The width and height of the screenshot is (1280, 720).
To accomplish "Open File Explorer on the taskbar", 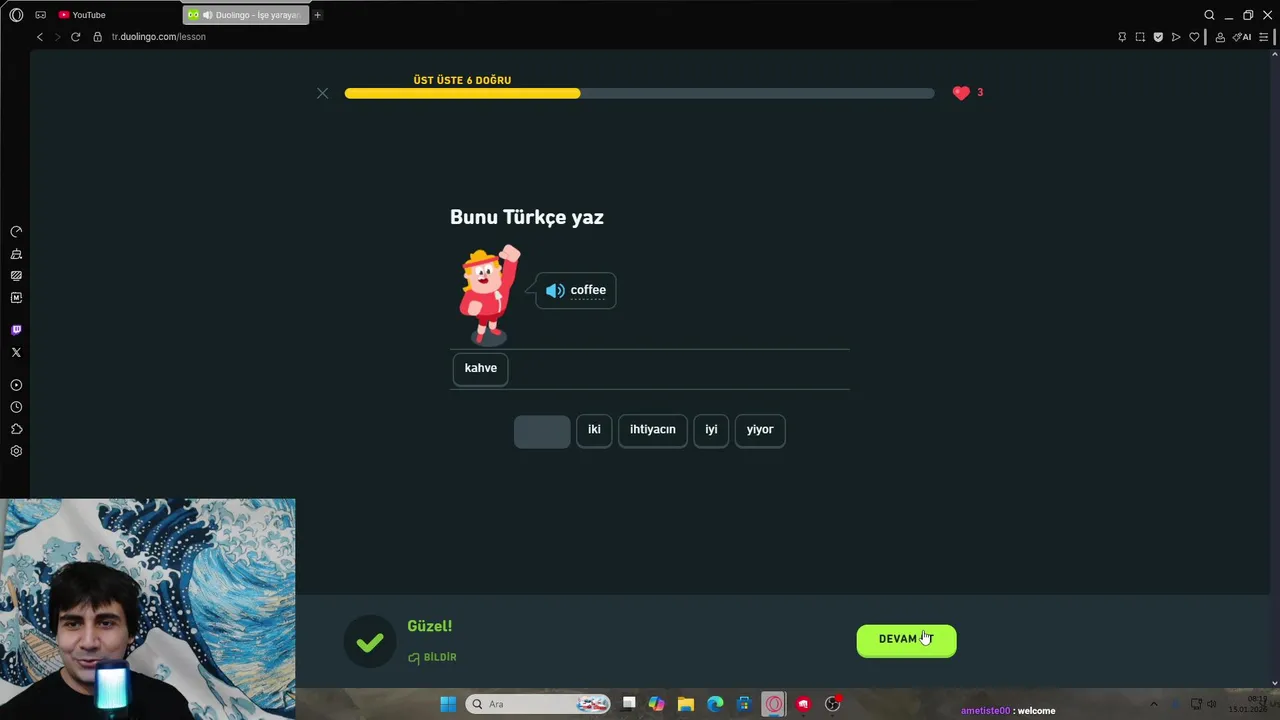I will (x=686, y=704).
